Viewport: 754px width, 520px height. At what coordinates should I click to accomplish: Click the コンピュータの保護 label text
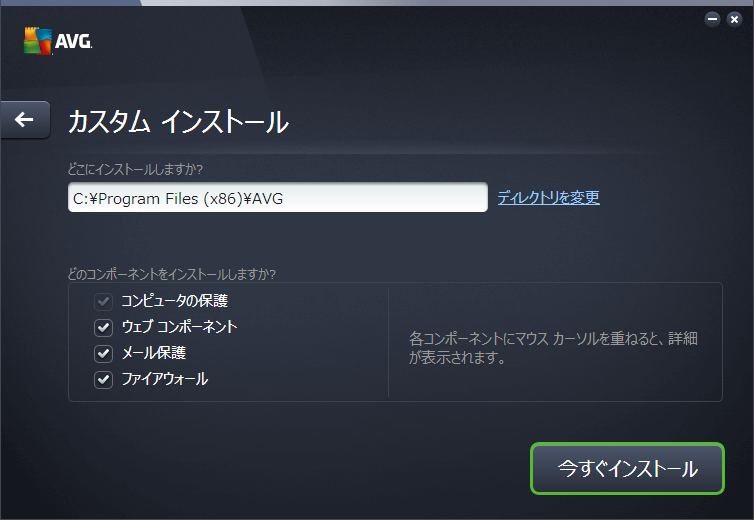tap(175, 301)
